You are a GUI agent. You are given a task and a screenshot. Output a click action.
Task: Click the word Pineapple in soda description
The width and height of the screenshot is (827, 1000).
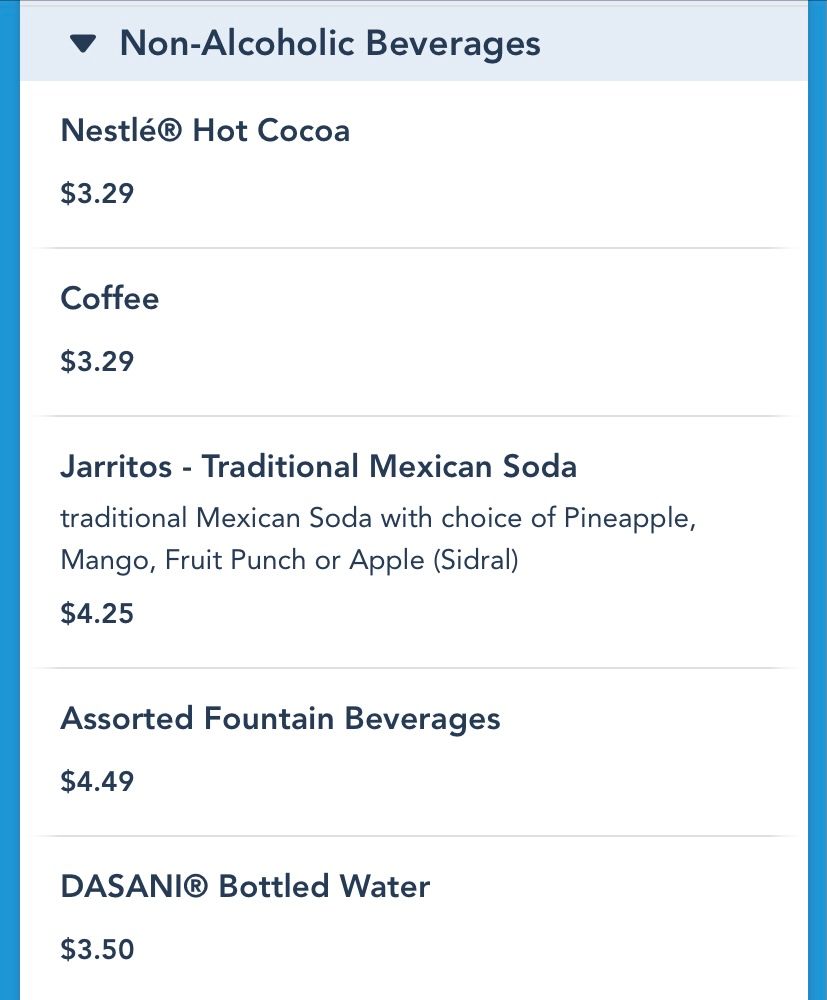click(x=629, y=518)
